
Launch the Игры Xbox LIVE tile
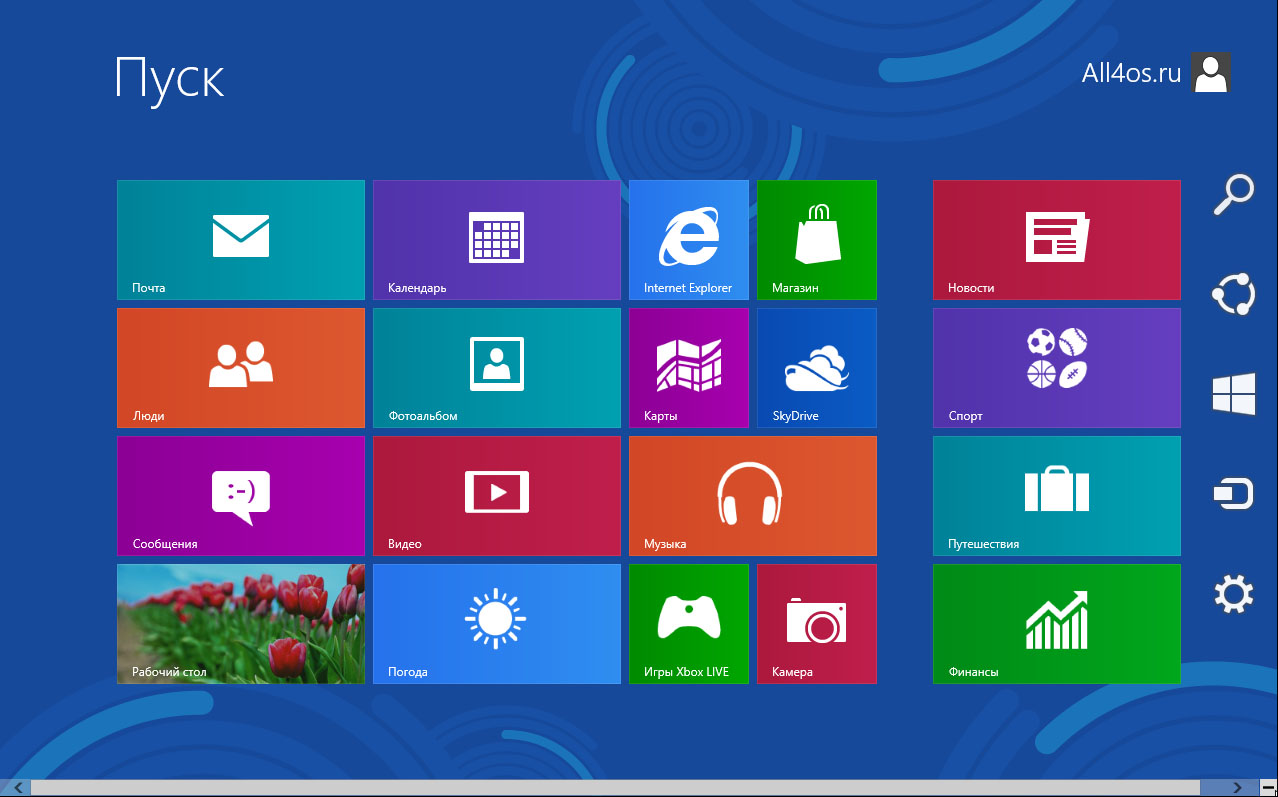(689, 624)
